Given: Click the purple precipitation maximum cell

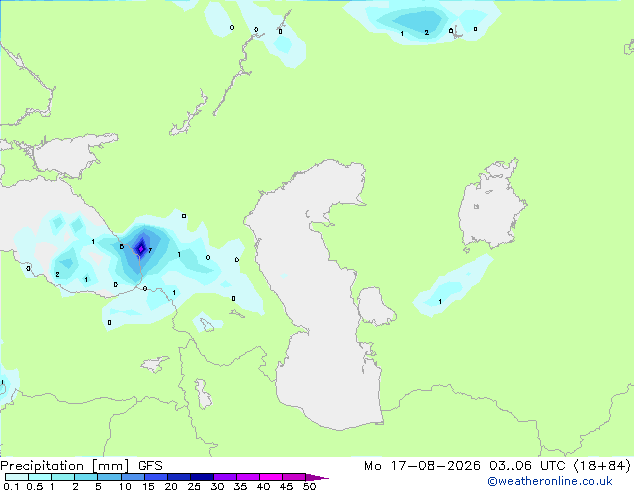Looking at the screenshot, I should [141, 249].
